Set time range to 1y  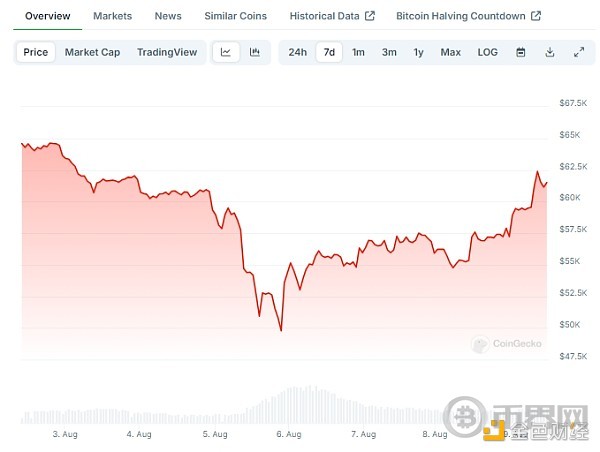click(x=418, y=52)
